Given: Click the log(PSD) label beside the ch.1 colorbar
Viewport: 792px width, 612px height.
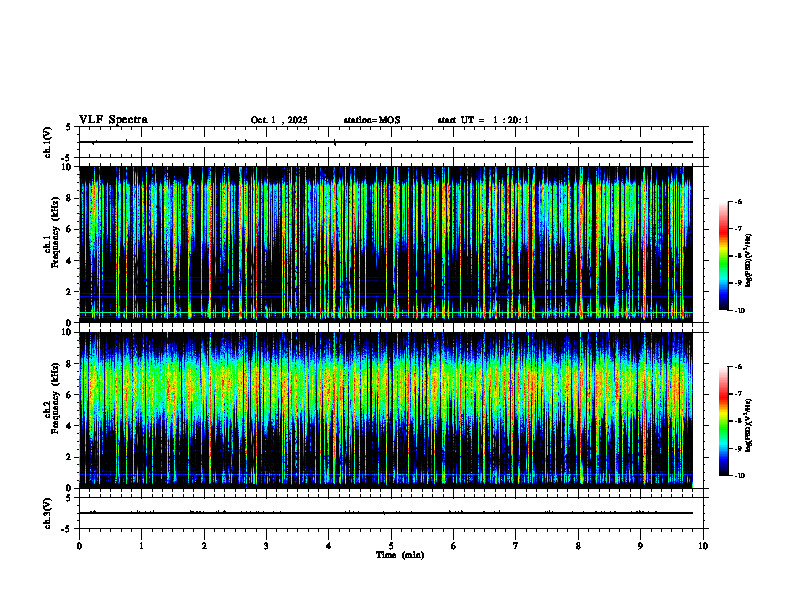Looking at the screenshot, I should pos(749,261).
